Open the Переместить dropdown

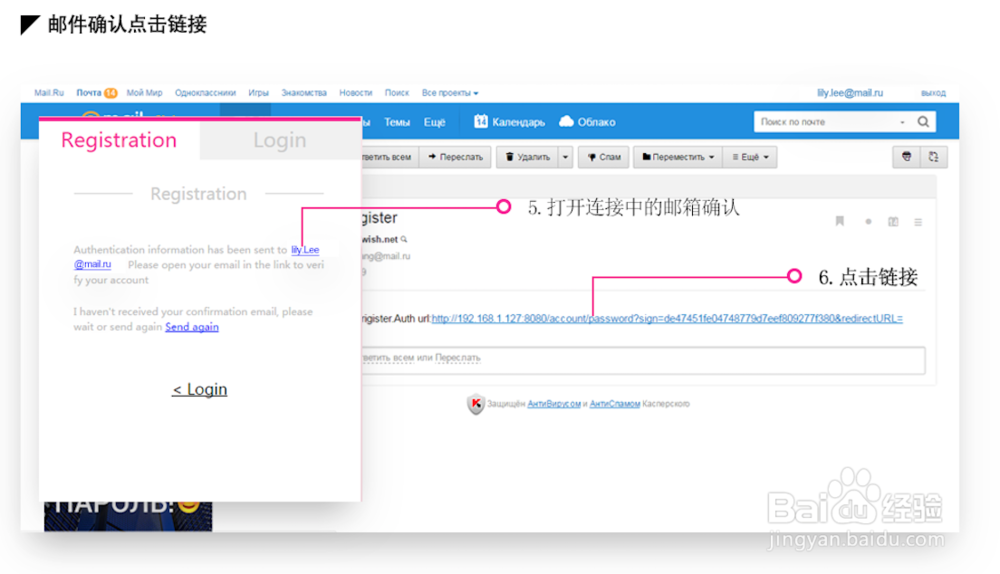point(678,157)
